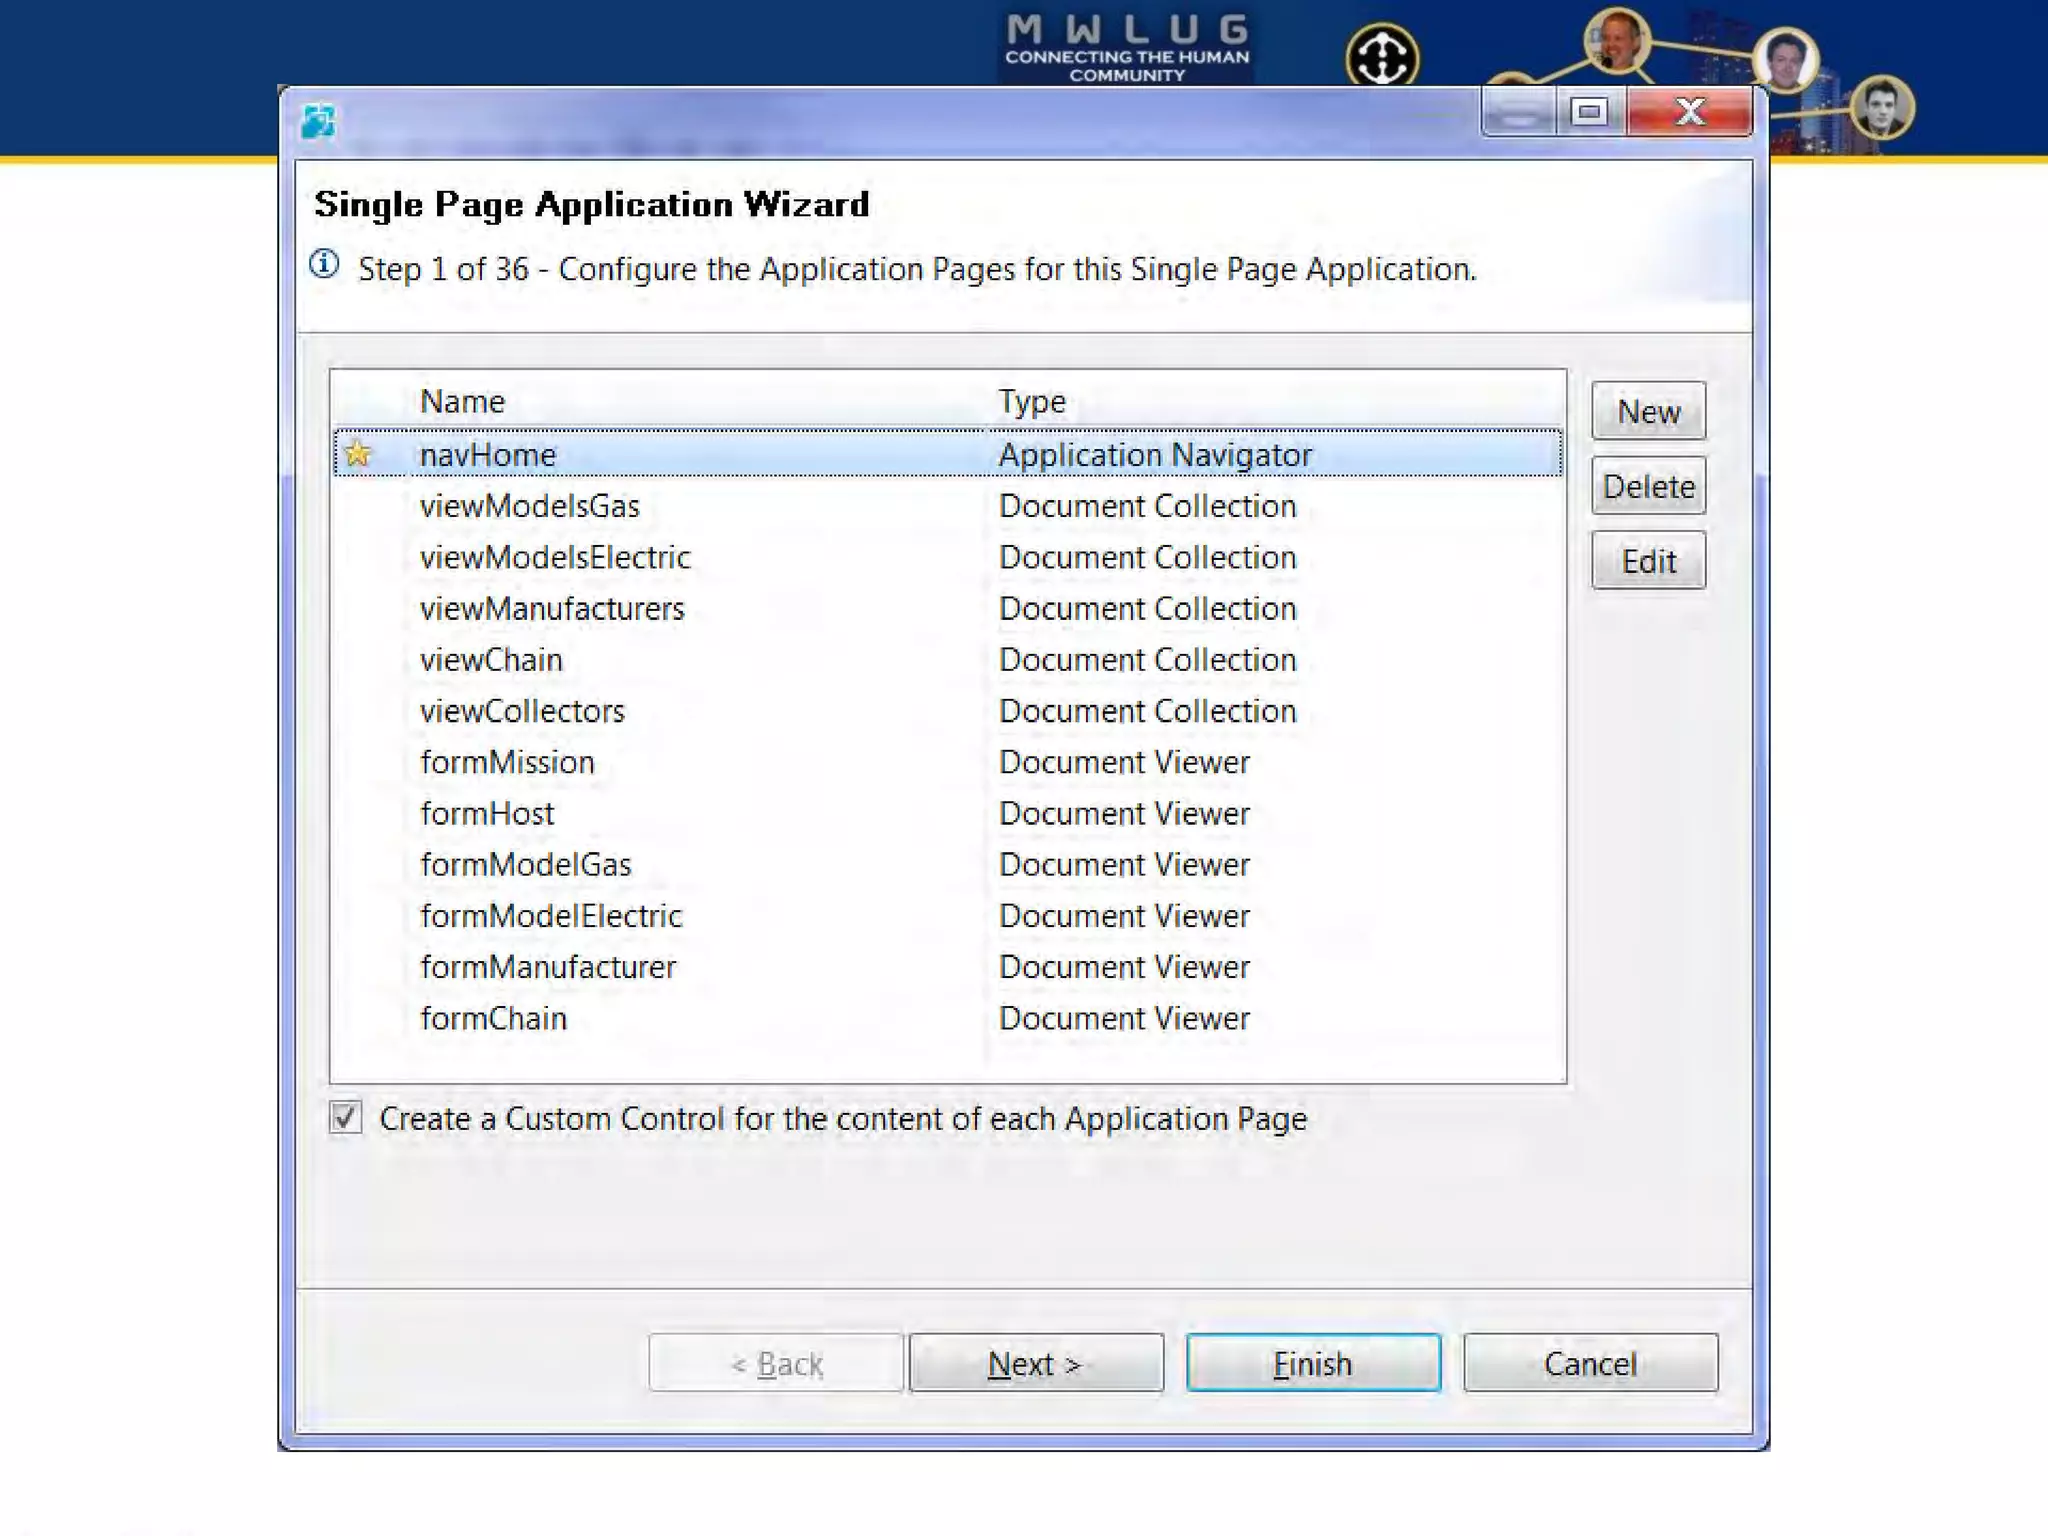Image resolution: width=2048 pixels, height=1536 pixels.
Task: Select the viewCollectors row
Action: (x=522, y=711)
